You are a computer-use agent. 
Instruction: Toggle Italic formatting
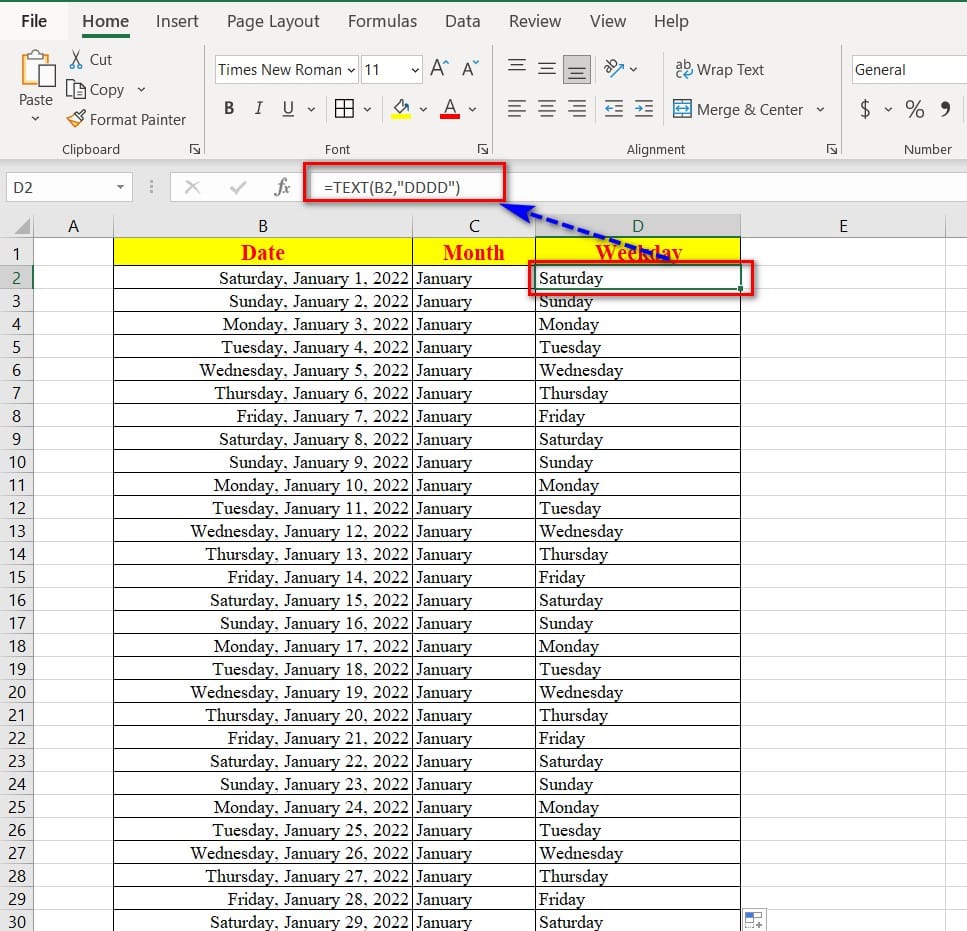pos(258,109)
